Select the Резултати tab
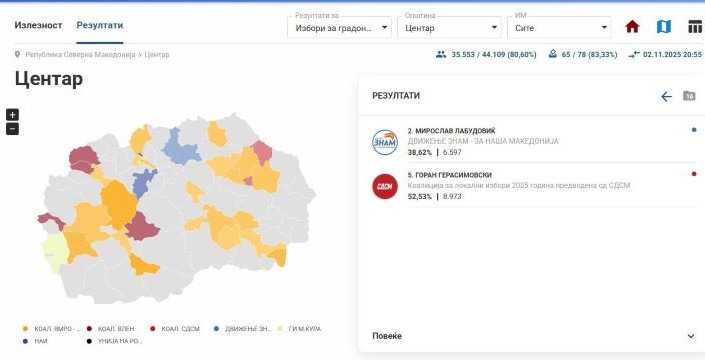 pyautogui.click(x=99, y=26)
